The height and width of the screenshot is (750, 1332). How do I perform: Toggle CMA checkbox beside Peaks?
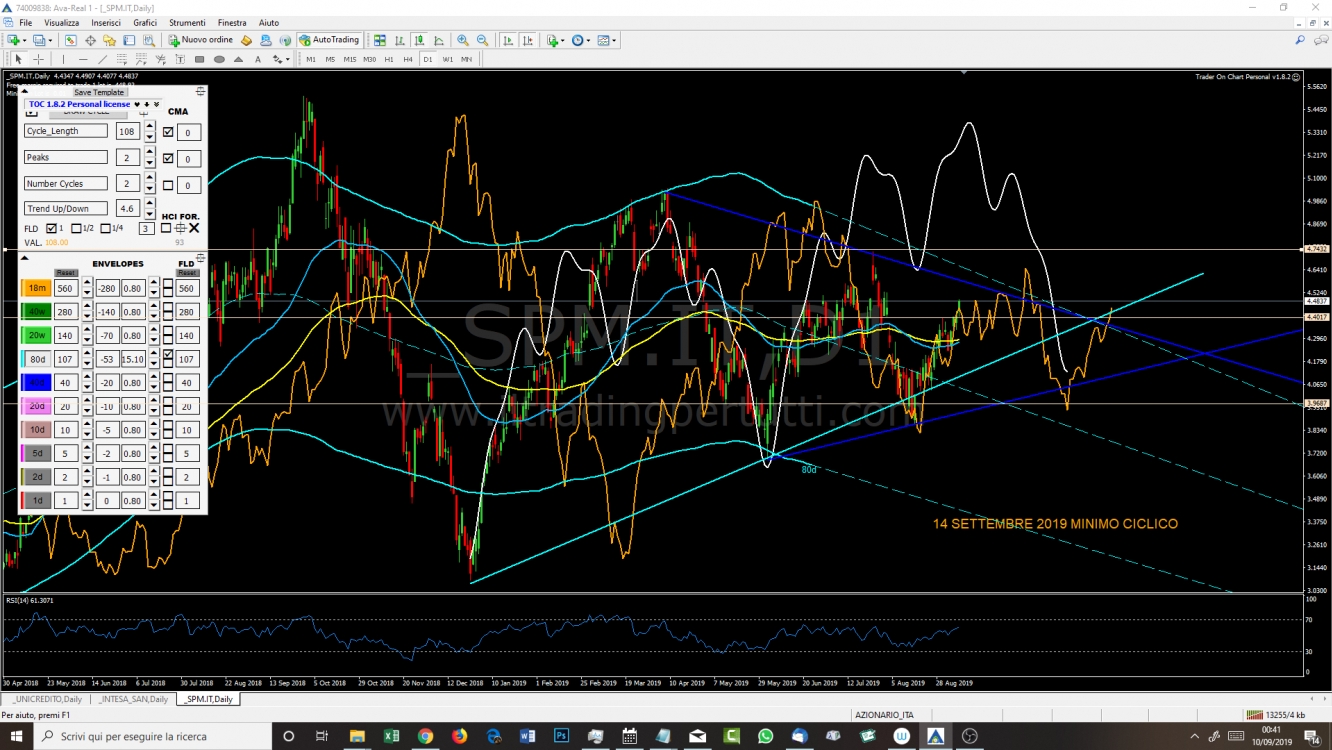coord(168,158)
